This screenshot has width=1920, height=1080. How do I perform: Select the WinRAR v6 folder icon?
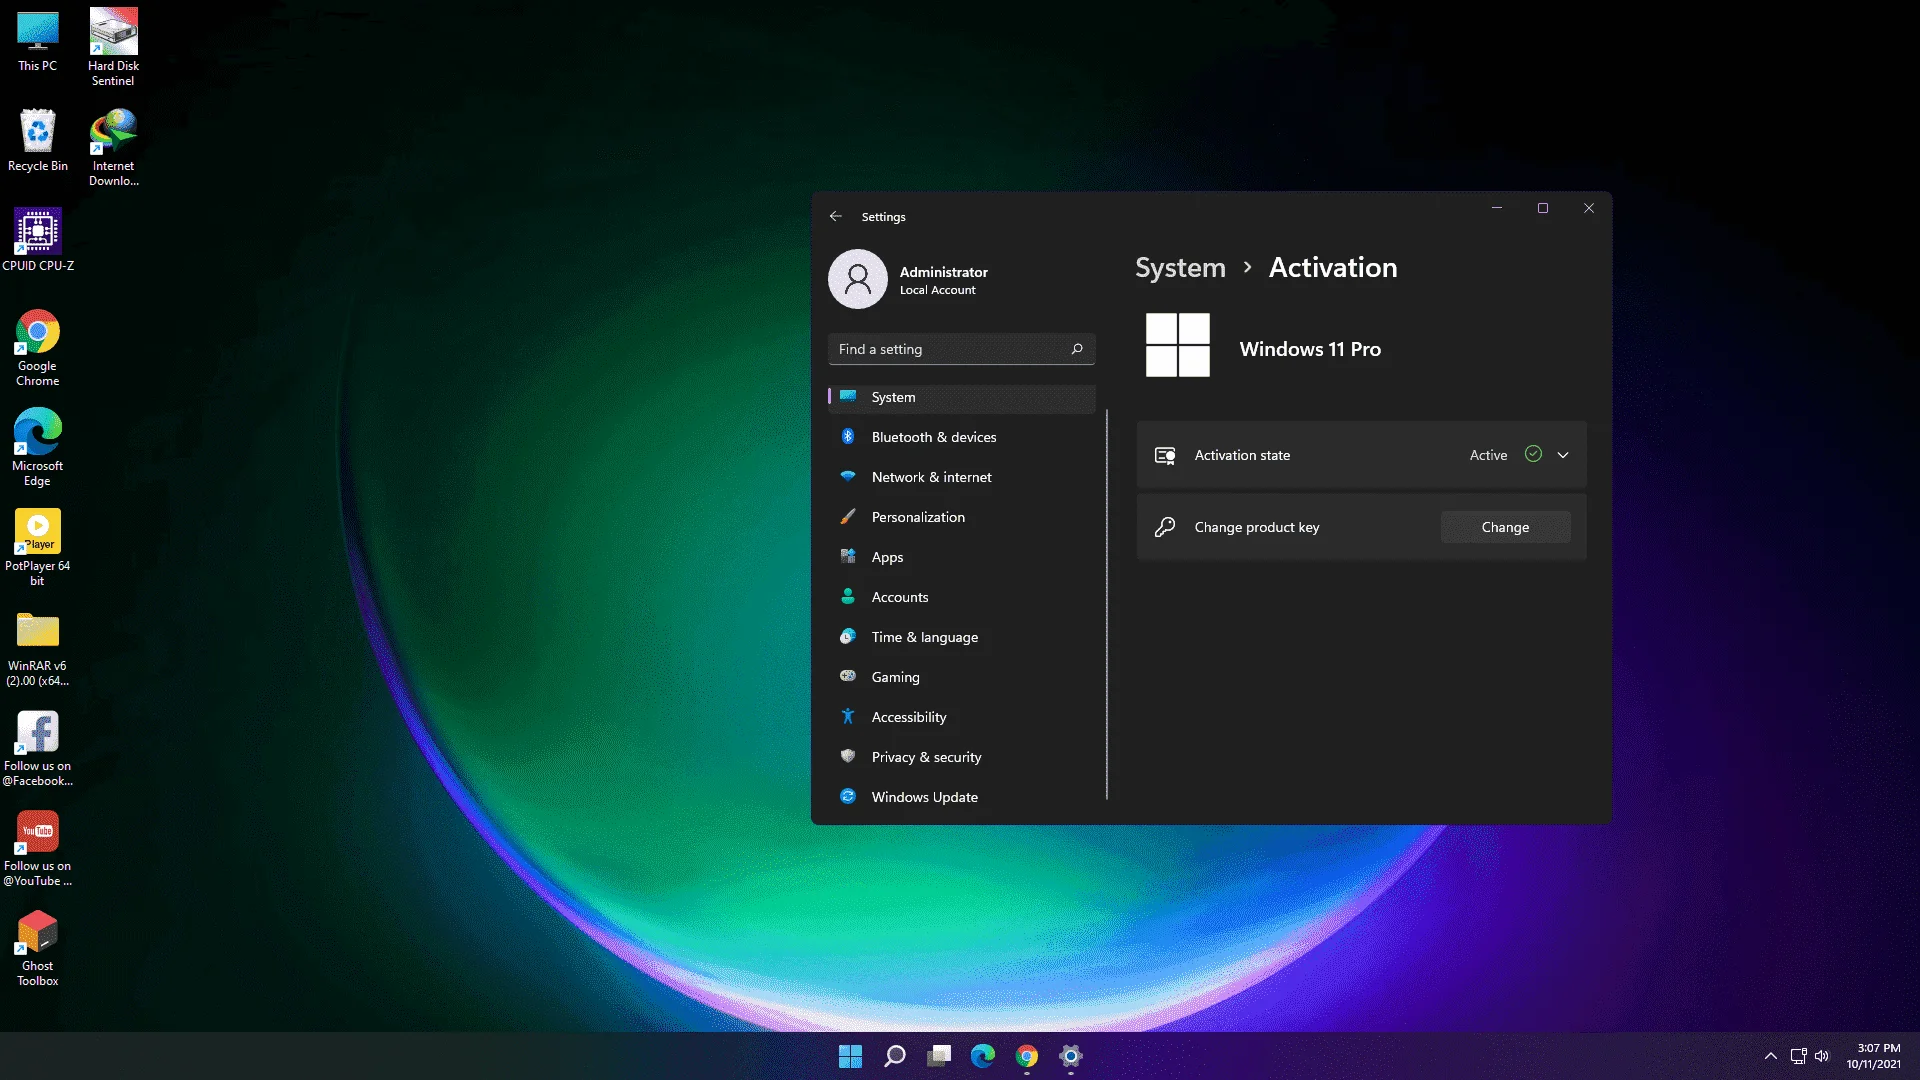pyautogui.click(x=37, y=648)
